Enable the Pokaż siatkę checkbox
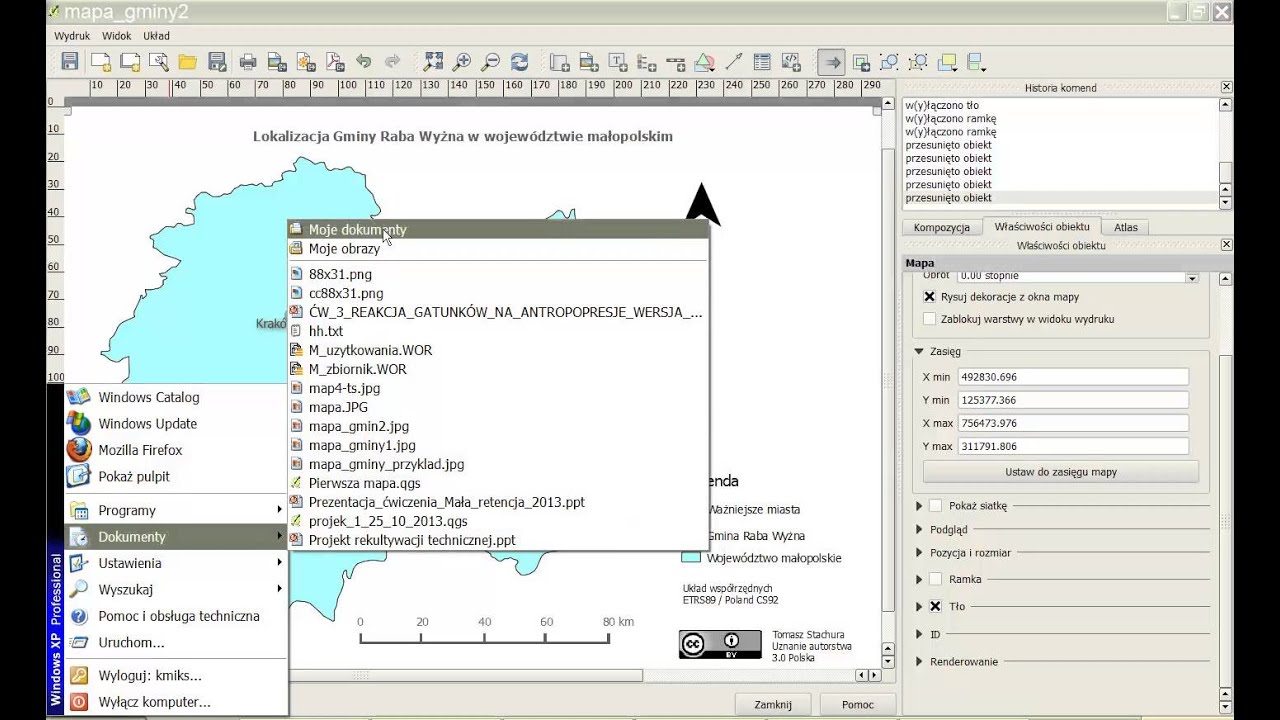This screenshot has width=1280, height=720. pos(936,506)
